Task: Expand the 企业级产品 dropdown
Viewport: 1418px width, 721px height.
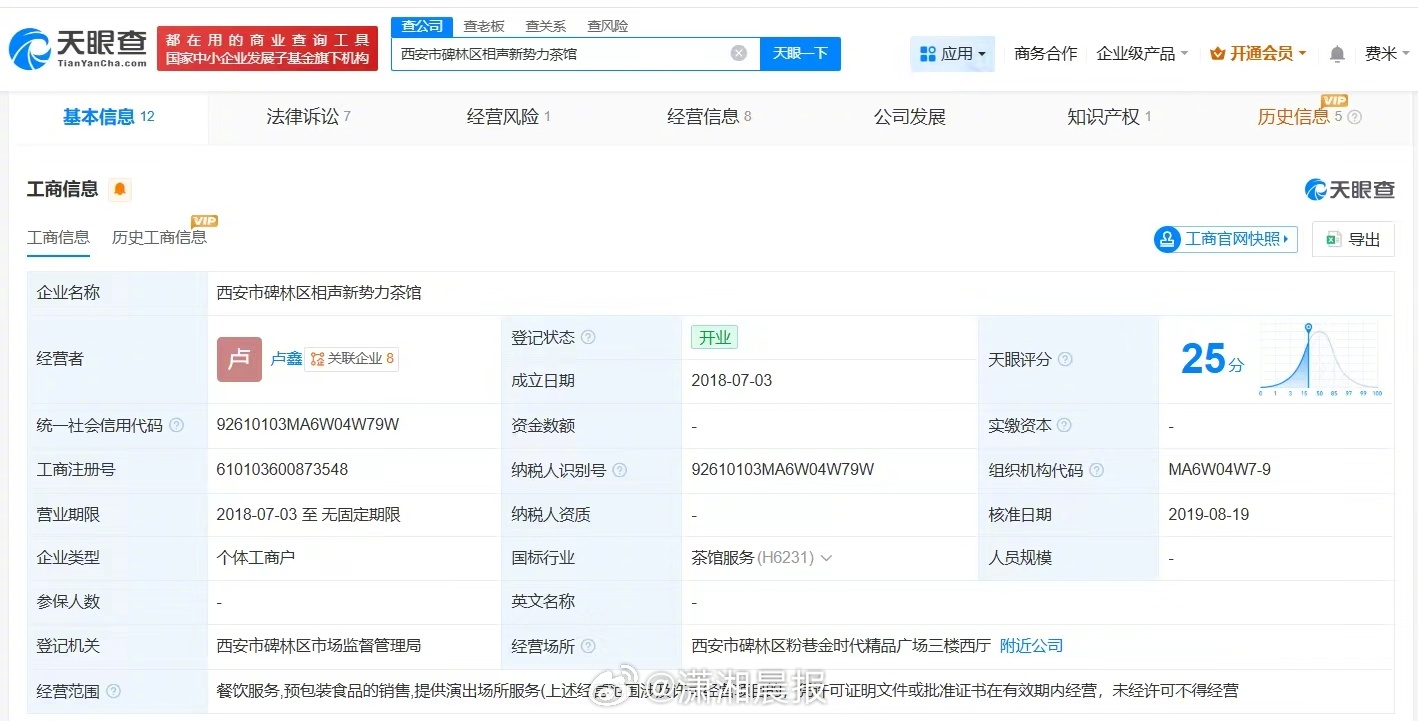Action: coord(1142,54)
